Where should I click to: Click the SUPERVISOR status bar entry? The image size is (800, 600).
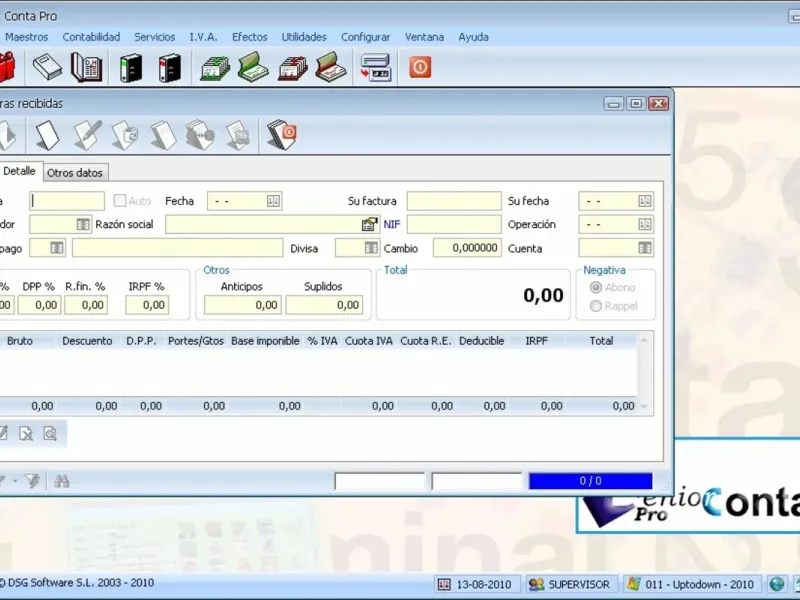572,584
